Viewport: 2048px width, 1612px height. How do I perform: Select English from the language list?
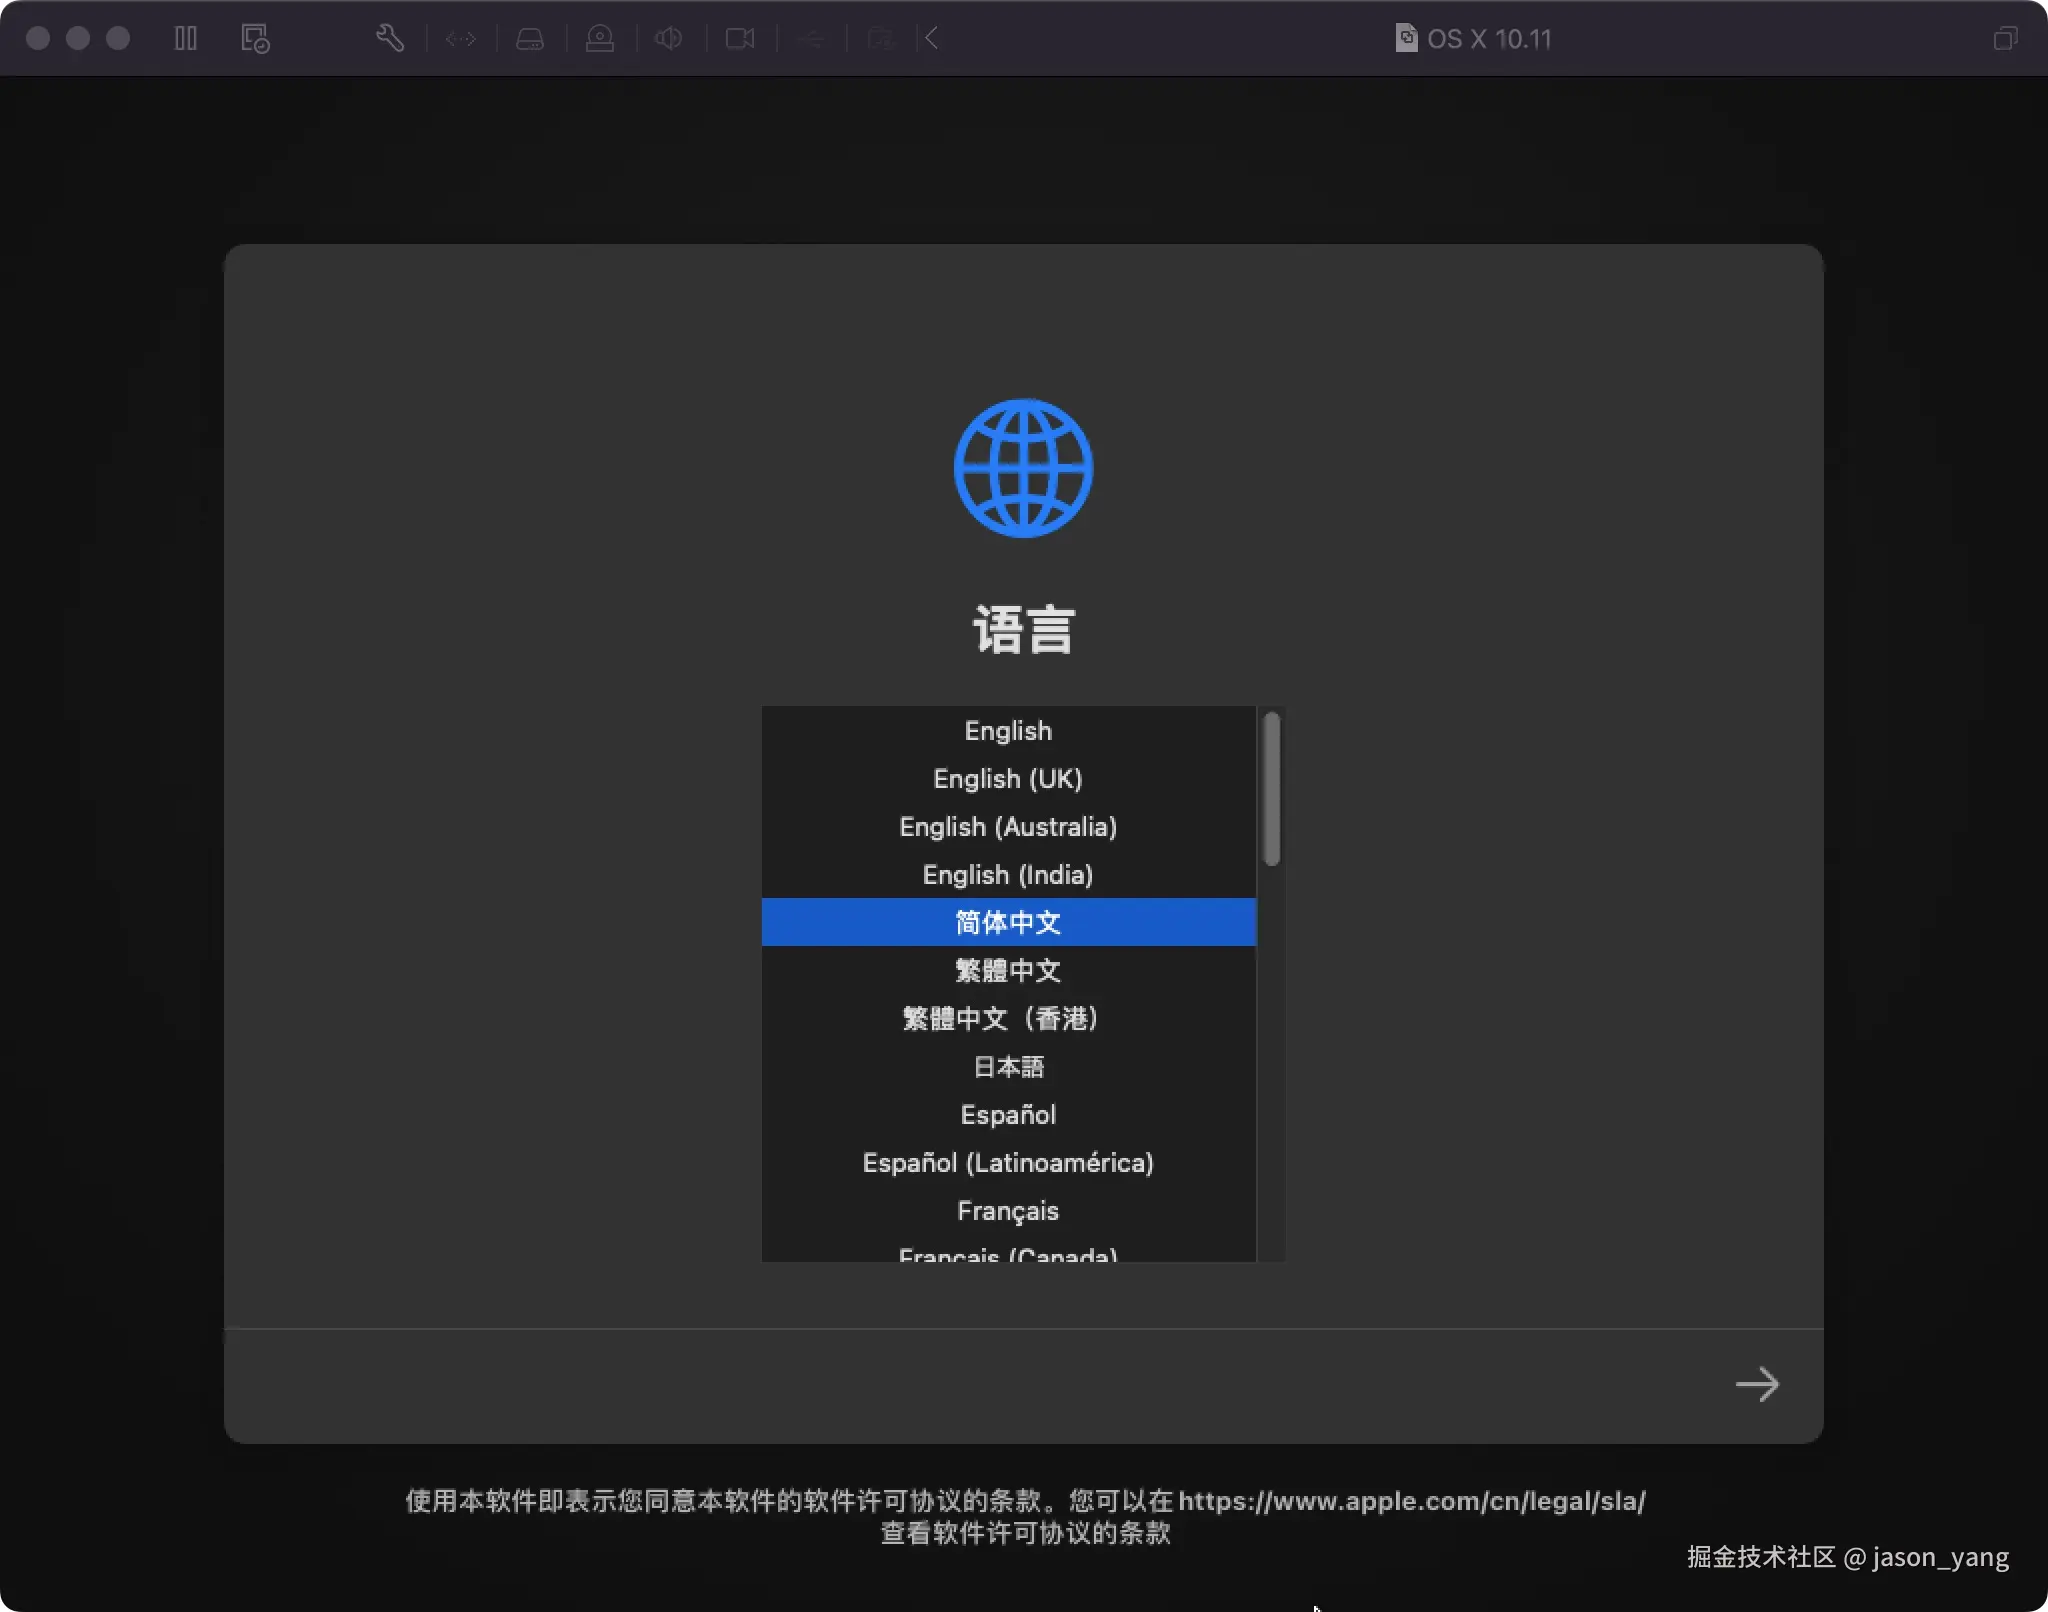[x=1008, y=731]
